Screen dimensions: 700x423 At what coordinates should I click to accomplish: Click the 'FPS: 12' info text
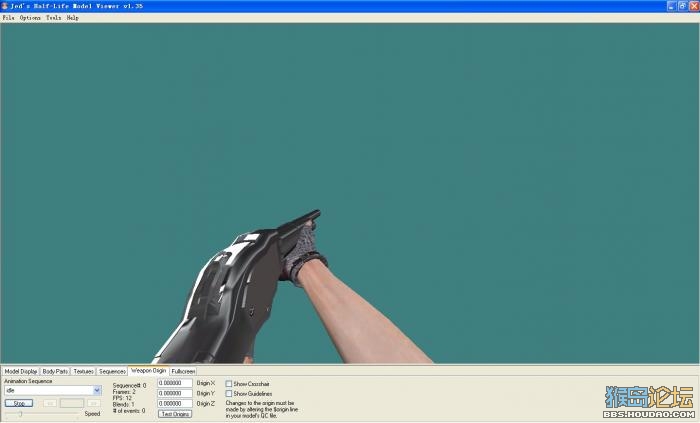tap(122, 398)
